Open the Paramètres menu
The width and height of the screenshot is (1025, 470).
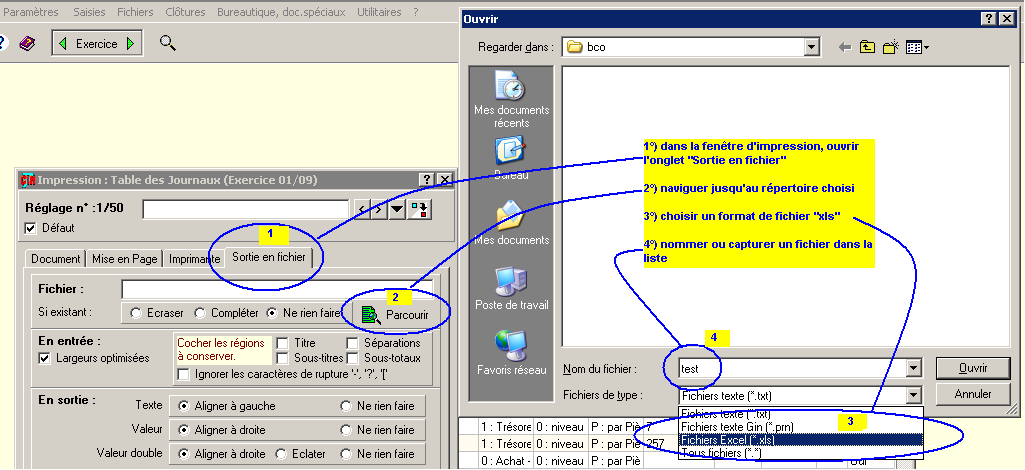(x=31, y=12)
